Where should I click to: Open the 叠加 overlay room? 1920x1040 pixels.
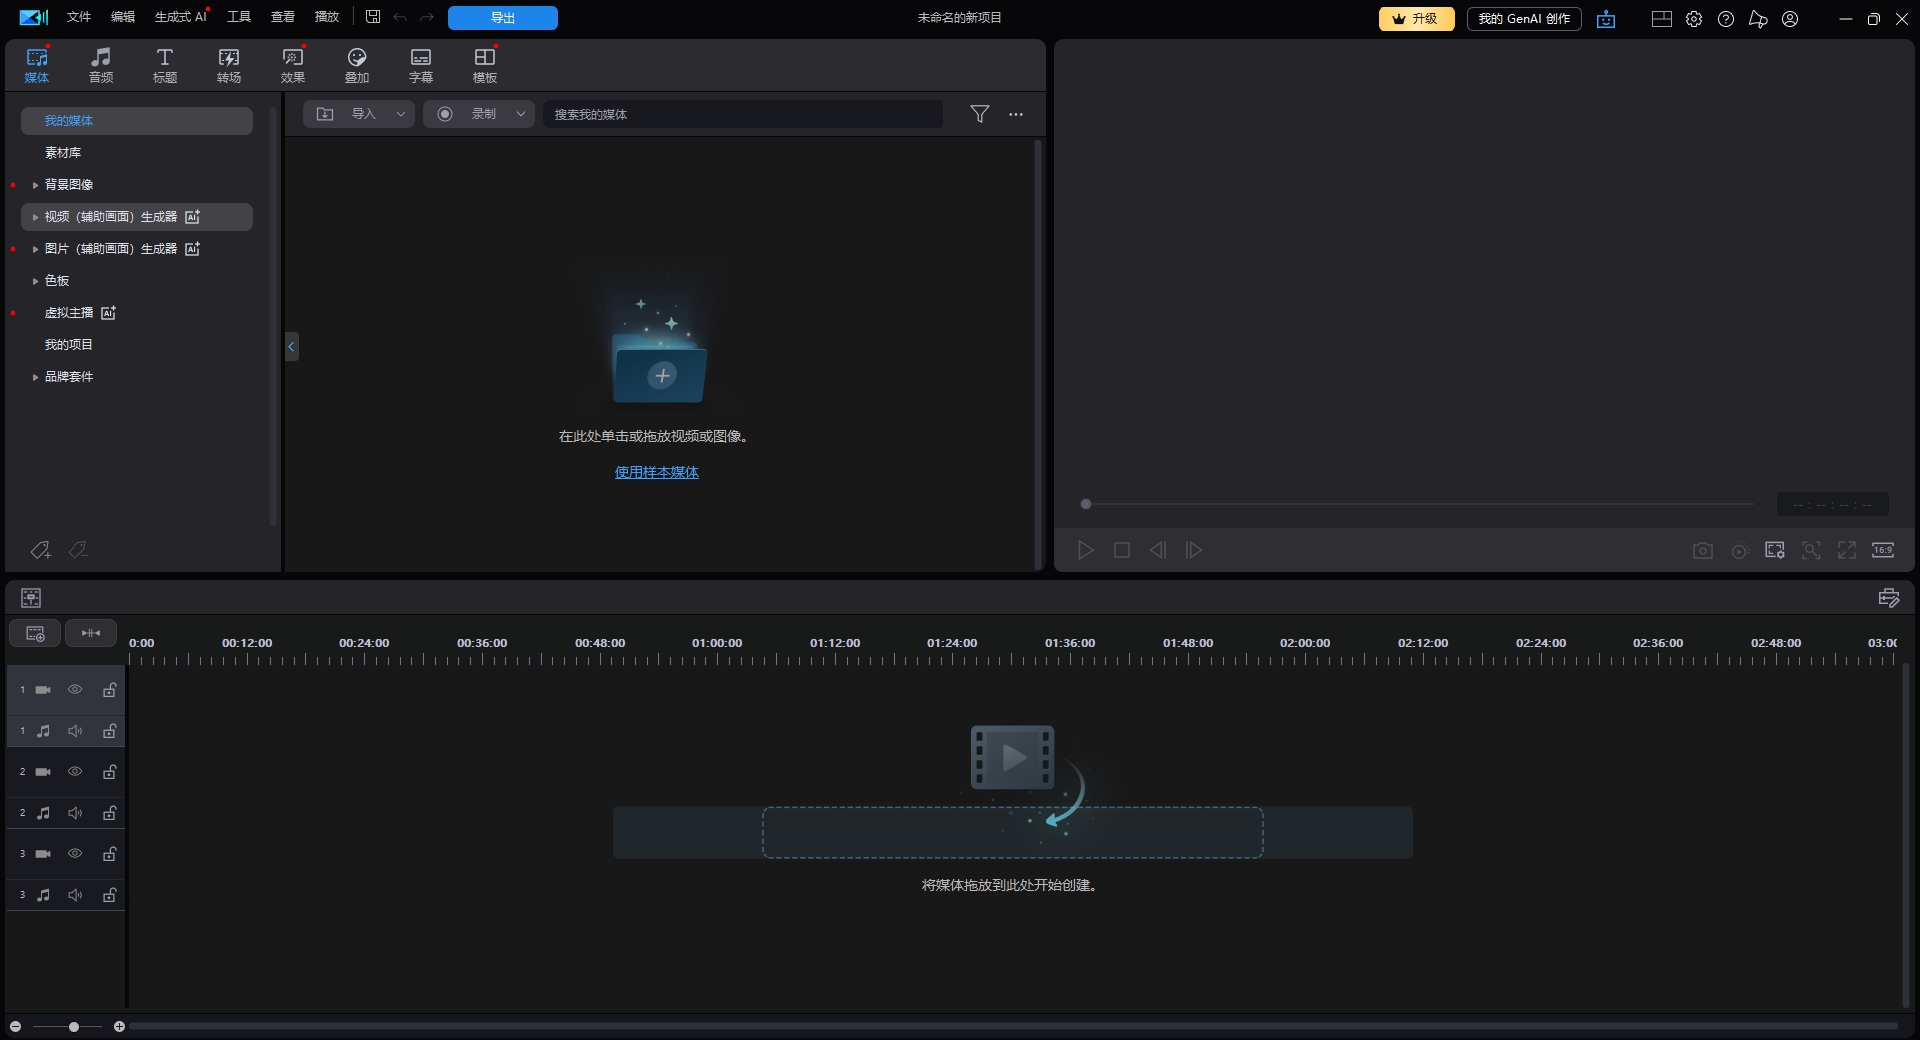(x=357, y=65)
